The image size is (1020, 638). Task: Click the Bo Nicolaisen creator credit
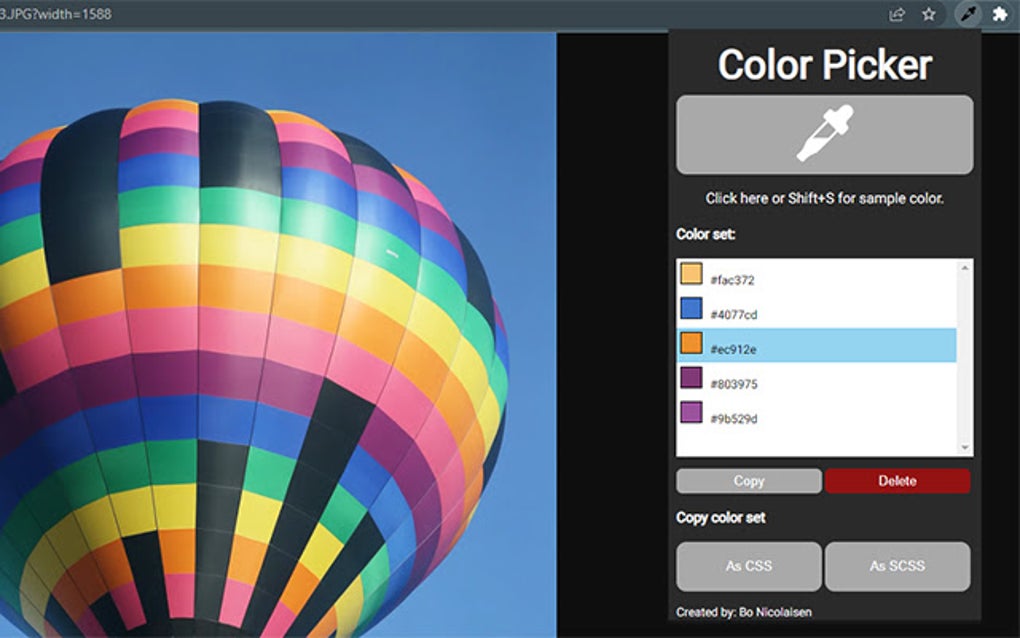744,612
